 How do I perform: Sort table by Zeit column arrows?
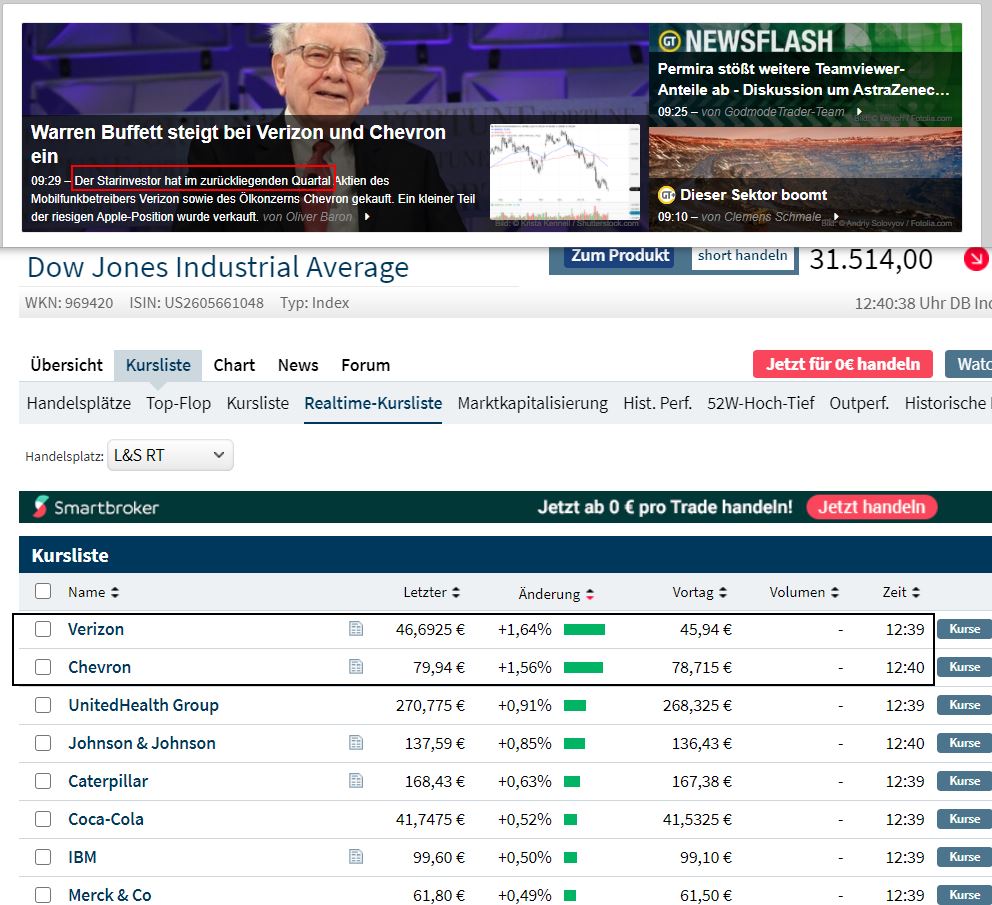pyautogui.click(x=915, y=592)
